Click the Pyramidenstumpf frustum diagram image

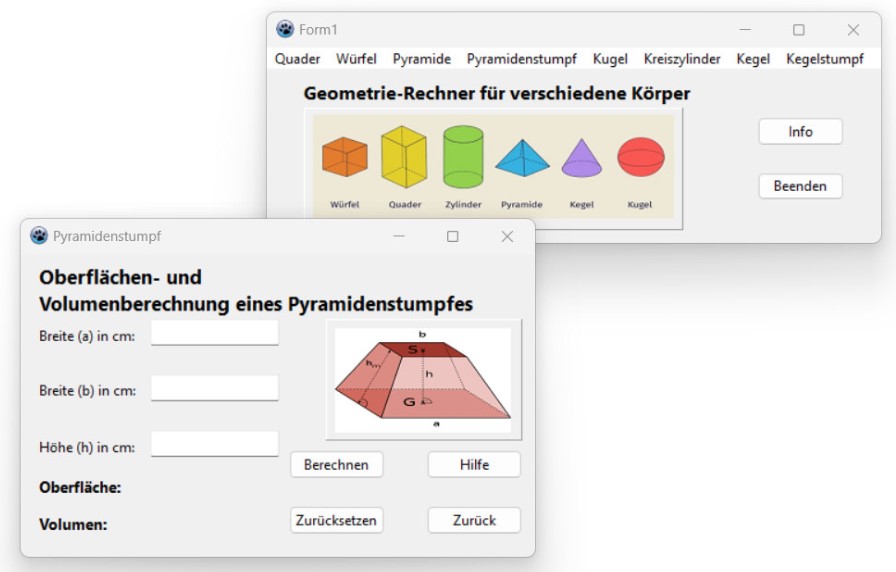[423, 380]
